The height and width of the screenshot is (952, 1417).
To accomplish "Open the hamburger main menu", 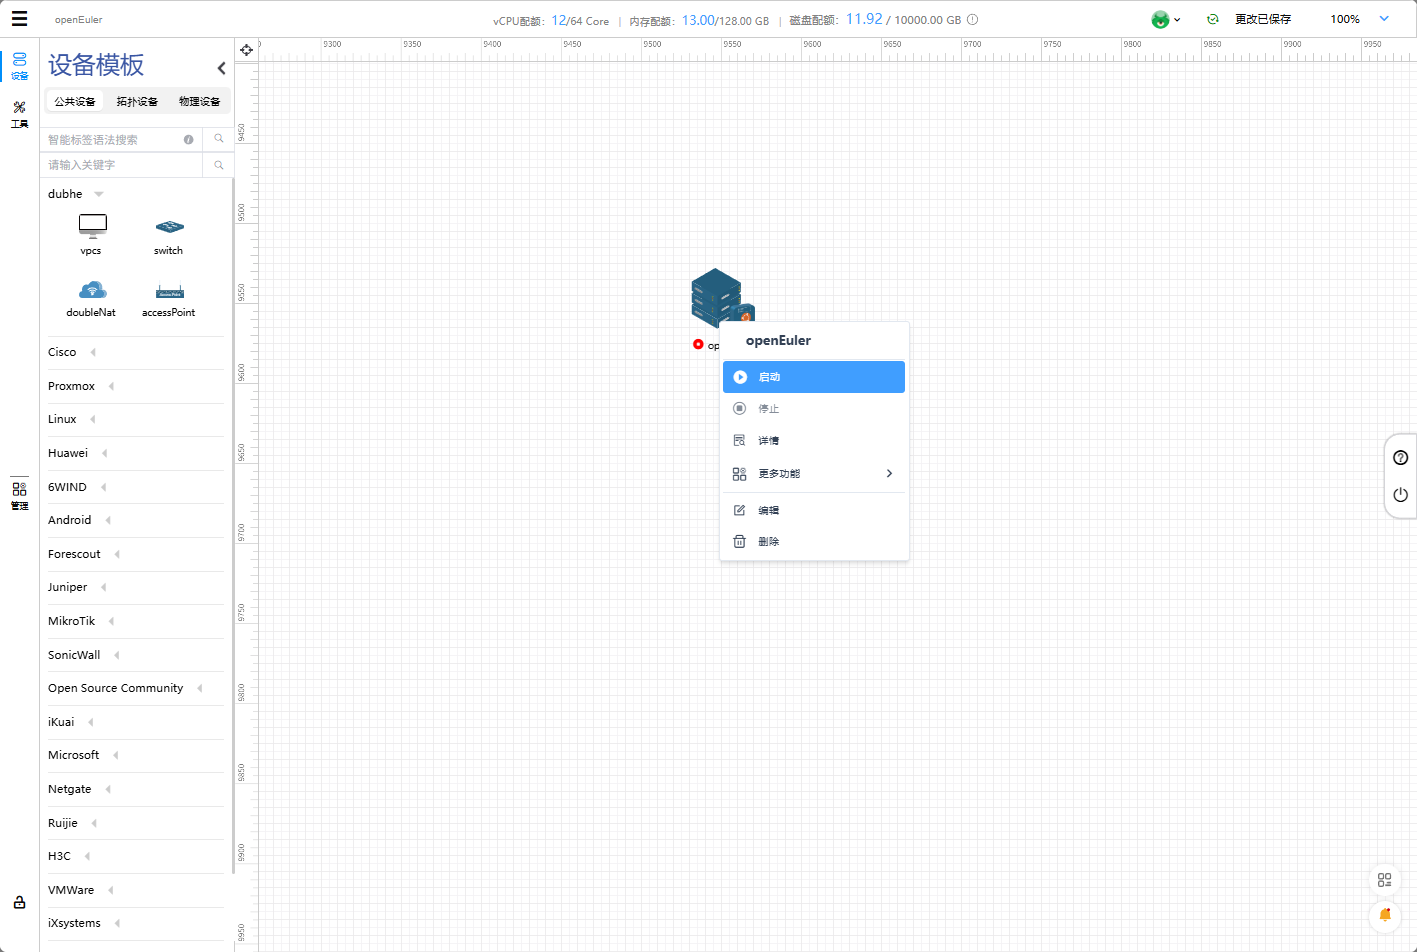I will point(19,19).
